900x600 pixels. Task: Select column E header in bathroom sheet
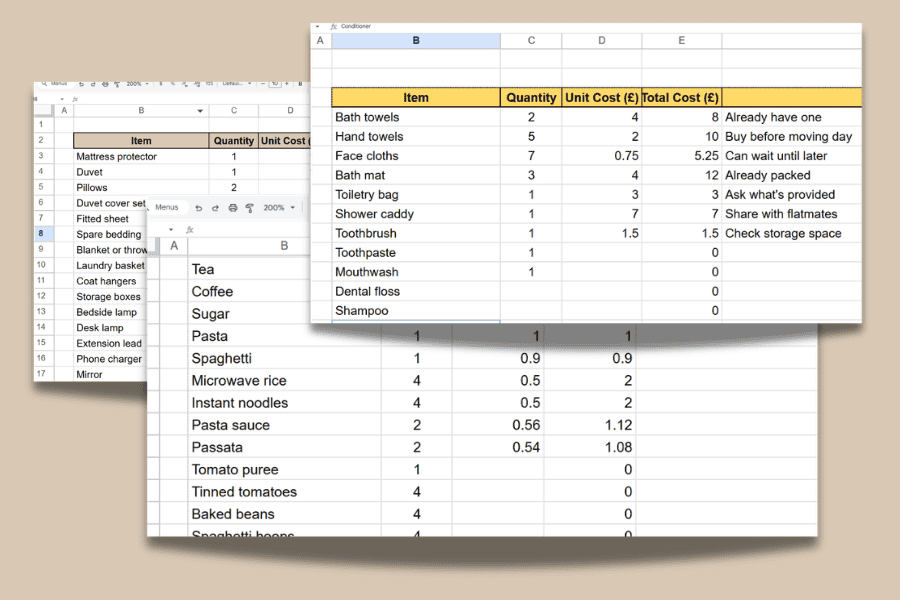tap(681, 41)
